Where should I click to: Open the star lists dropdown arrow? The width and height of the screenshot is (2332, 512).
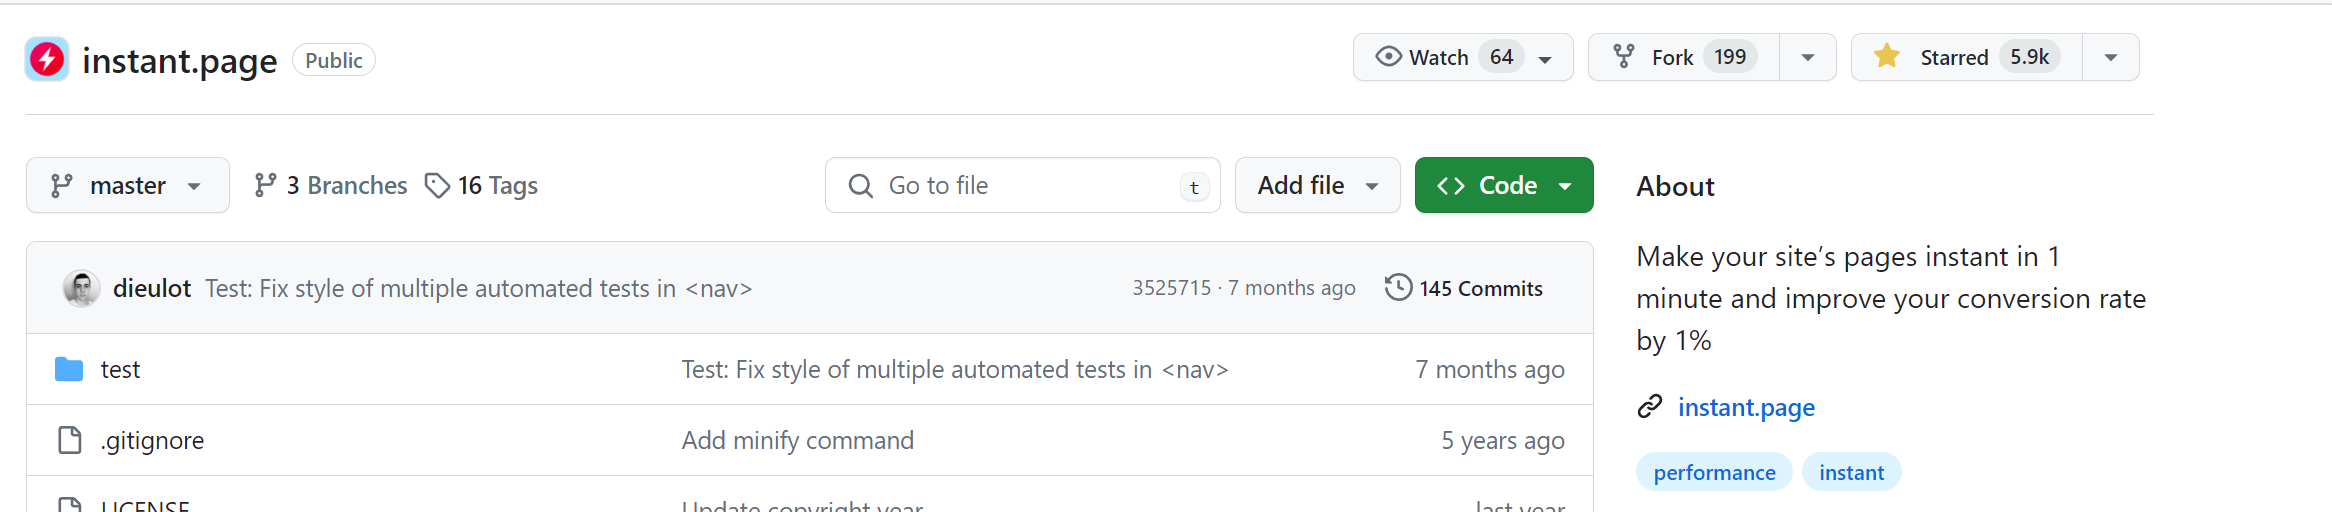(2110, 58)
